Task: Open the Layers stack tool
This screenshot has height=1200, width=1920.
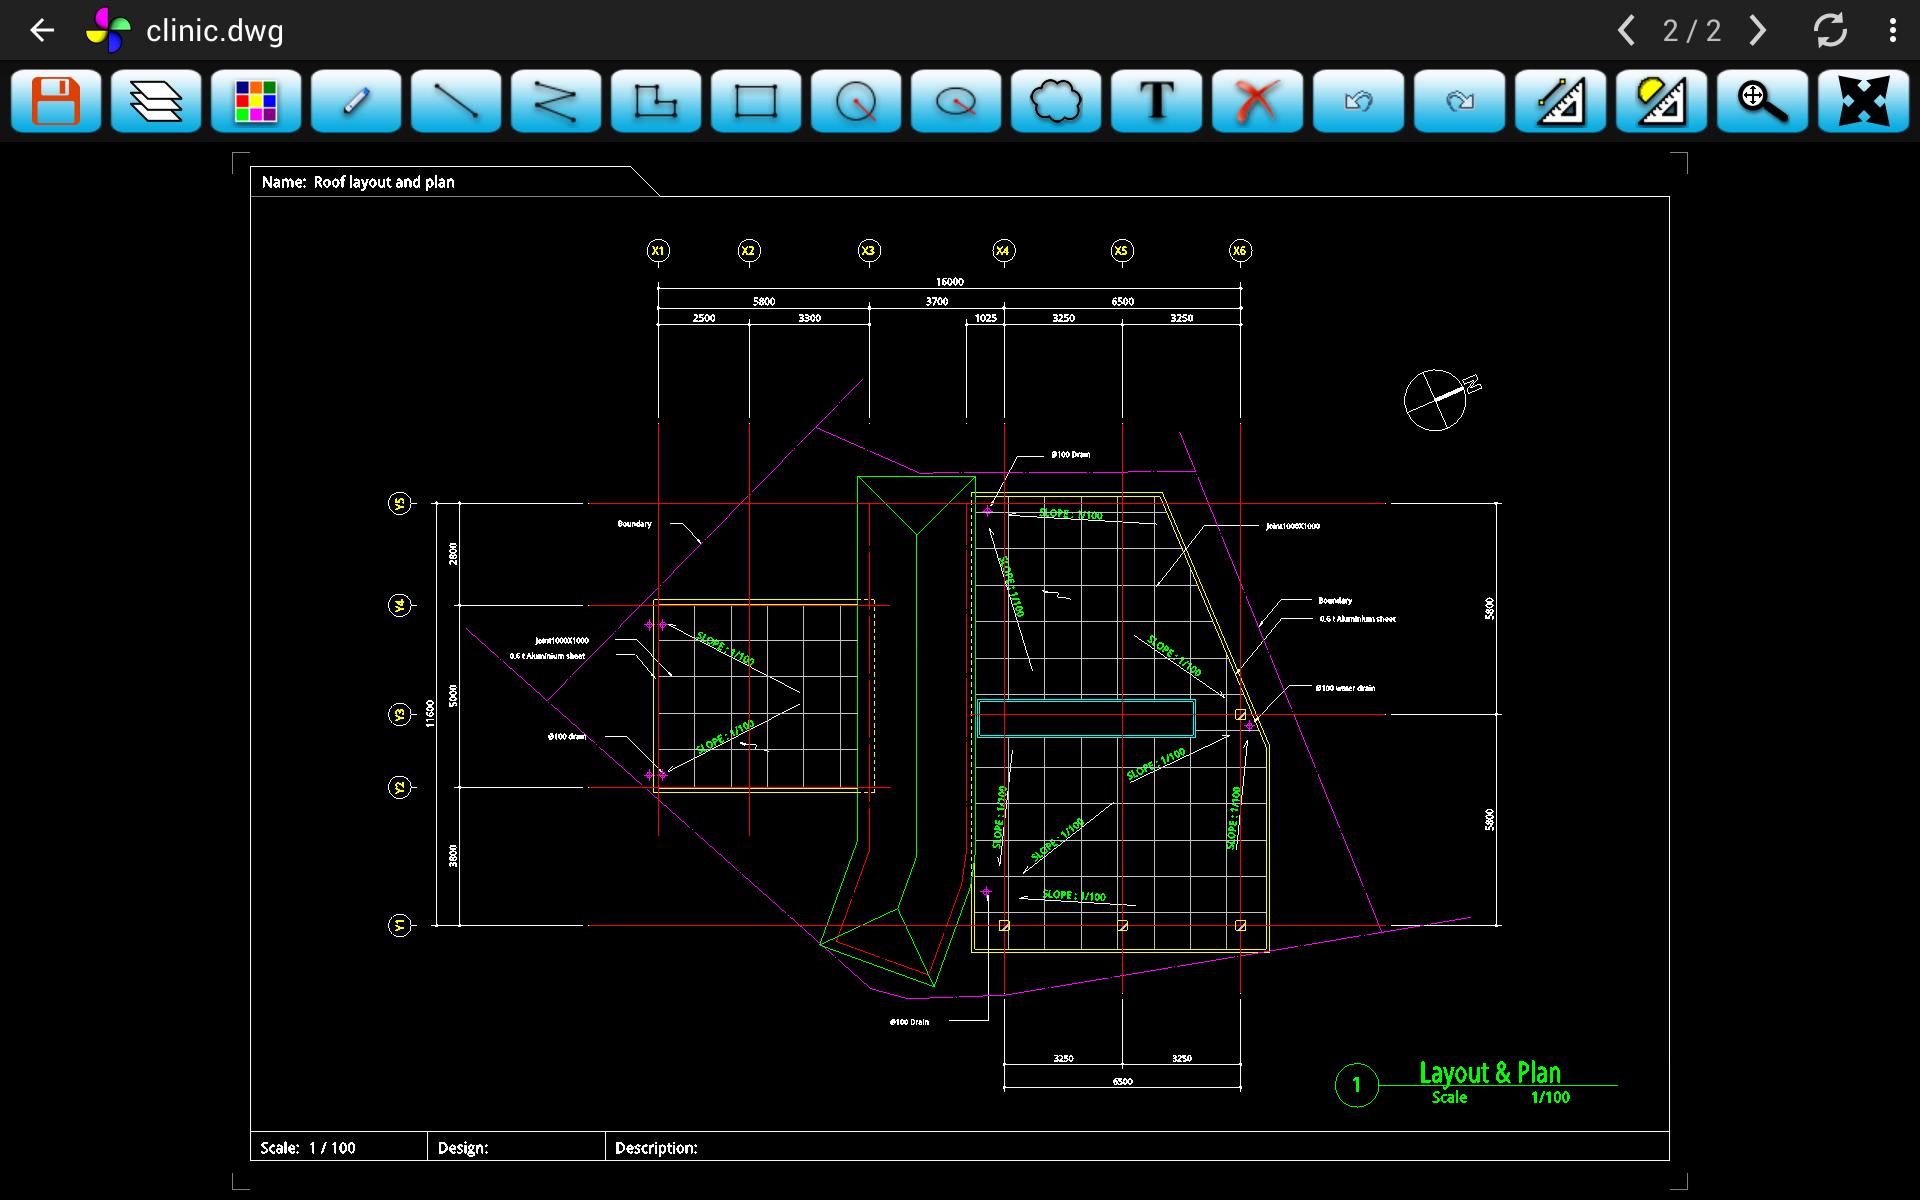Action: pos(156,101)
